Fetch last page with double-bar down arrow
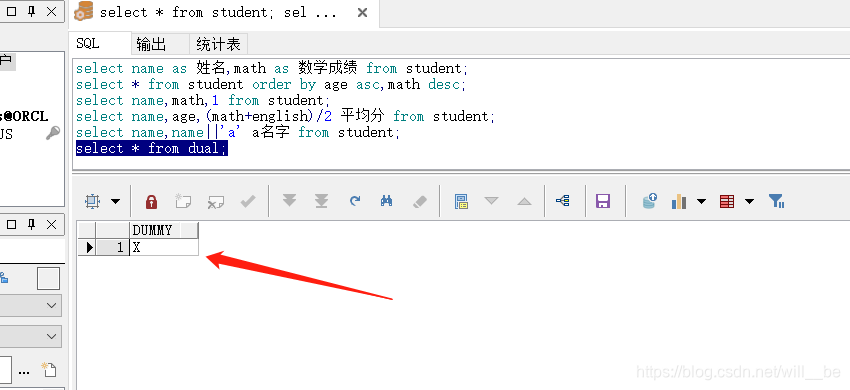This screenshot has width=850, height=390. coord(322,201)
